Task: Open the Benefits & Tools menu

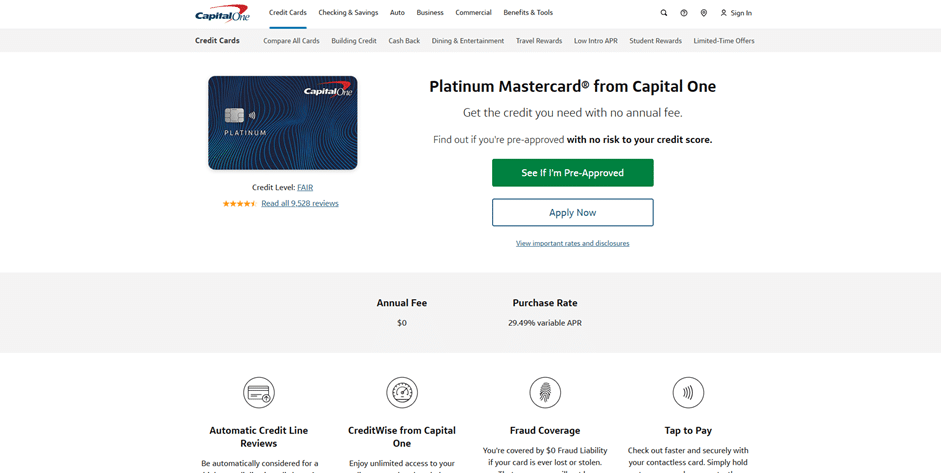Action: tap(528, 13)
